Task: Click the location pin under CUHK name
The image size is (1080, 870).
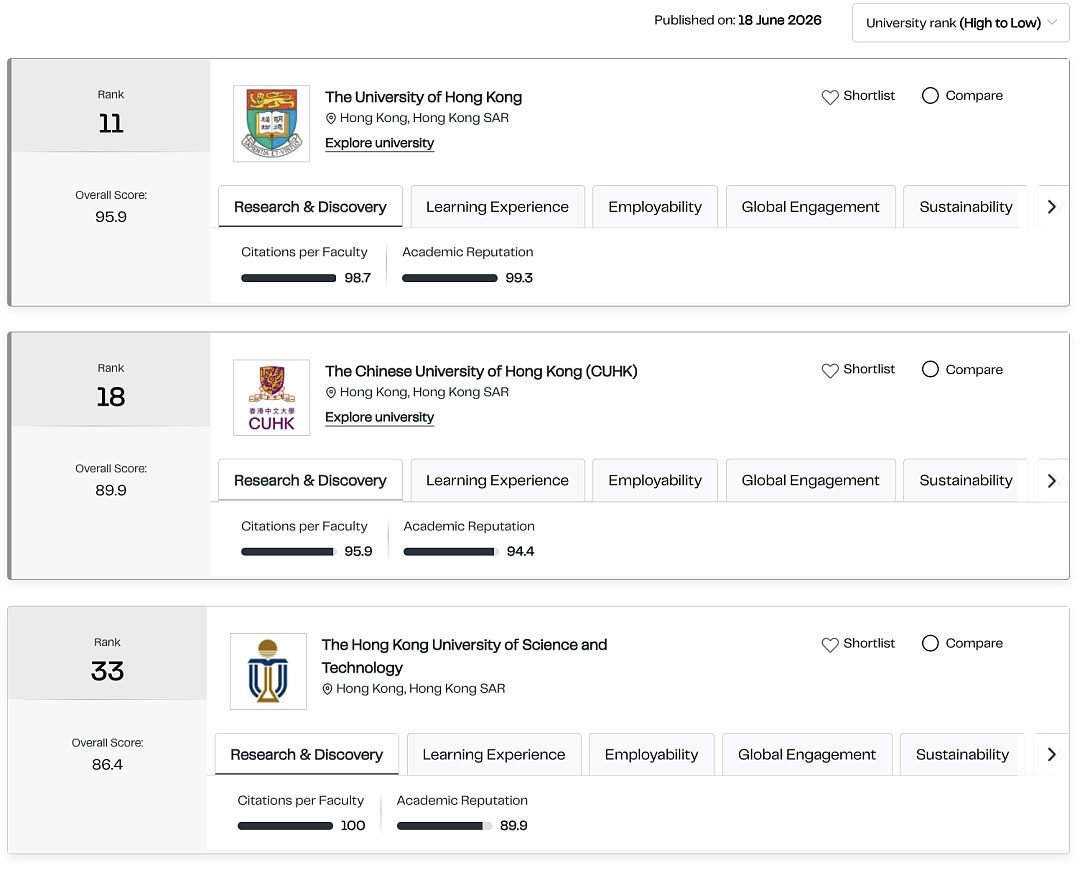Action: [331, 393]
